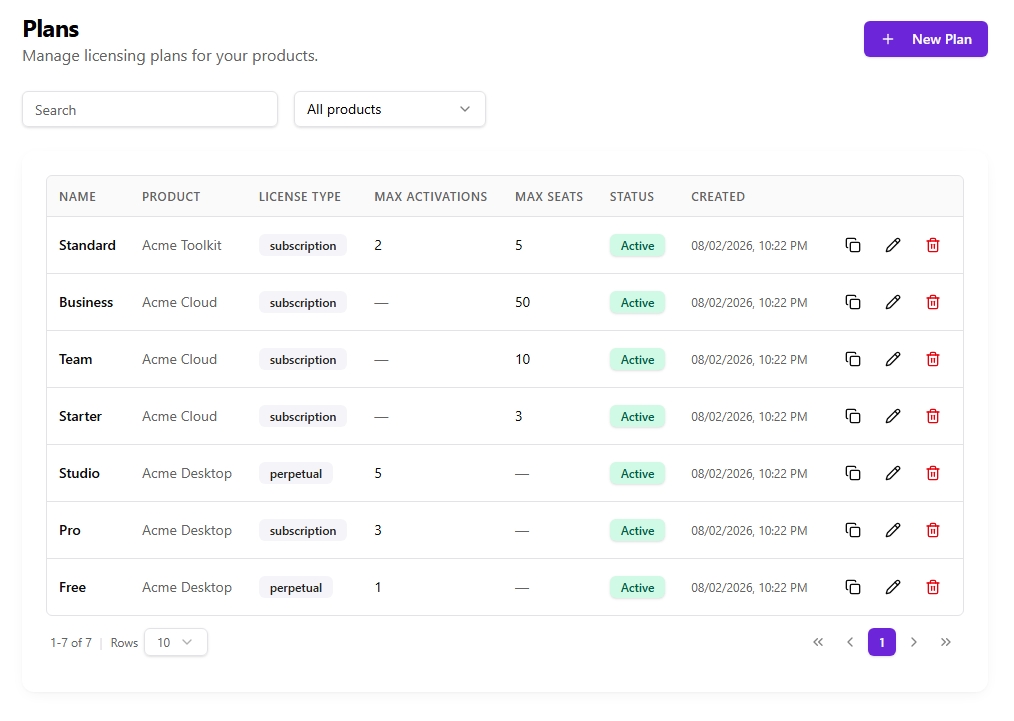
Task: Click the Pro plan name
Action: [x=70, y=530]
